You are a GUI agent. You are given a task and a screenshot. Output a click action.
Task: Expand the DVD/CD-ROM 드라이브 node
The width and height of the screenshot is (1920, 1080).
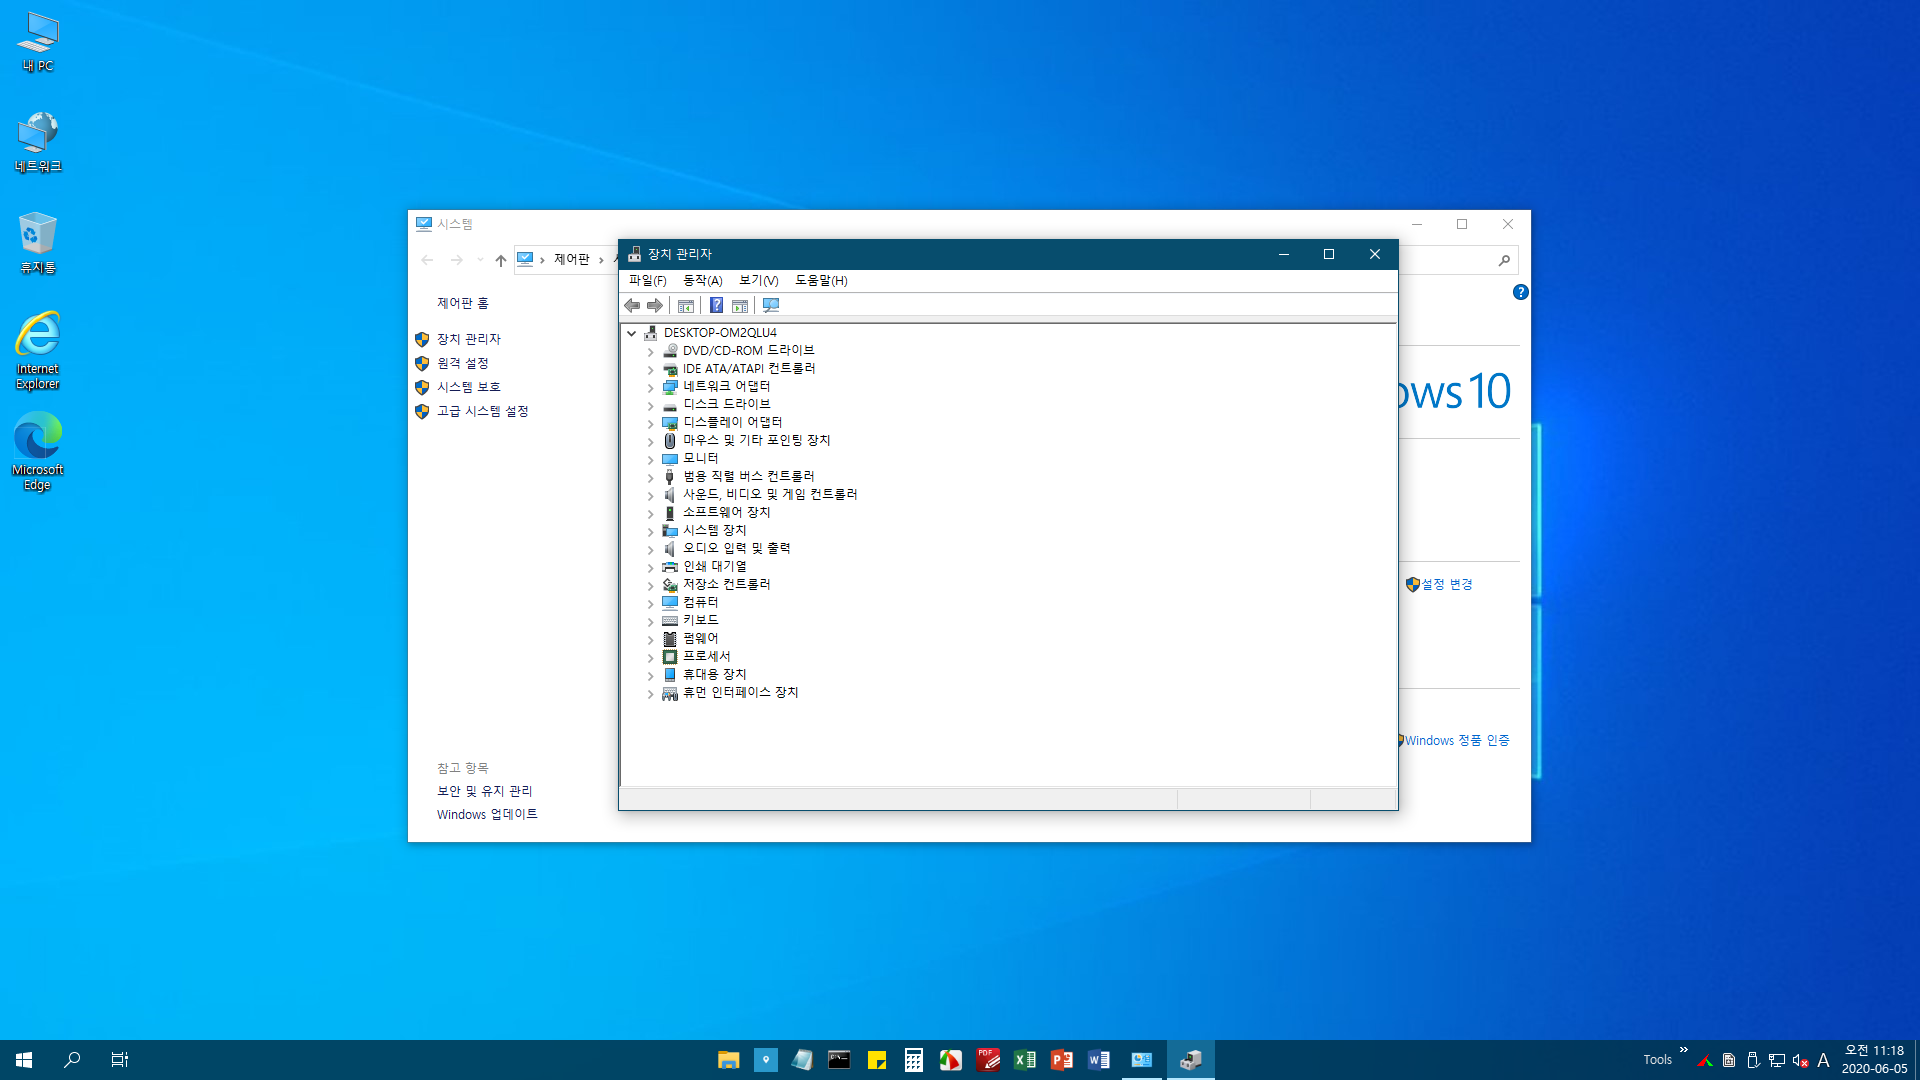point(650,352)
